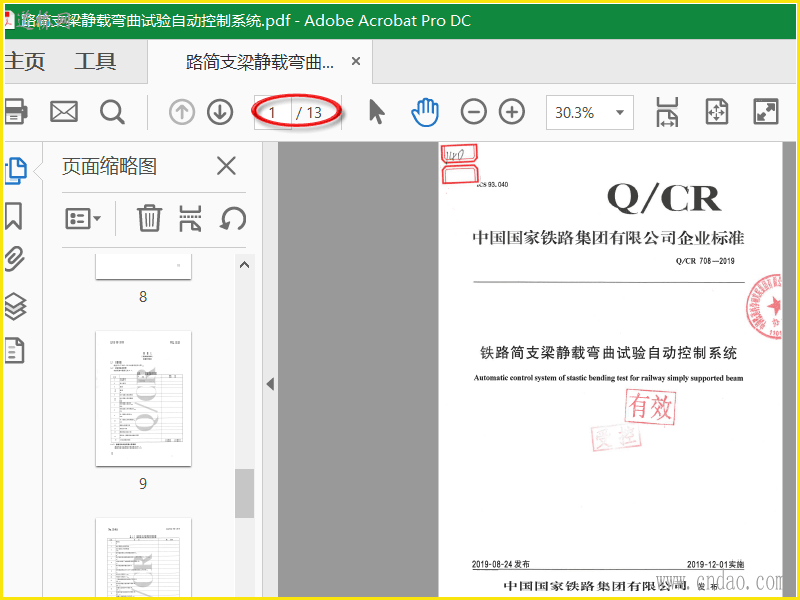800x600 pixels.
Task: Zoom out with the minus button
Action: (x=473, y=112)
